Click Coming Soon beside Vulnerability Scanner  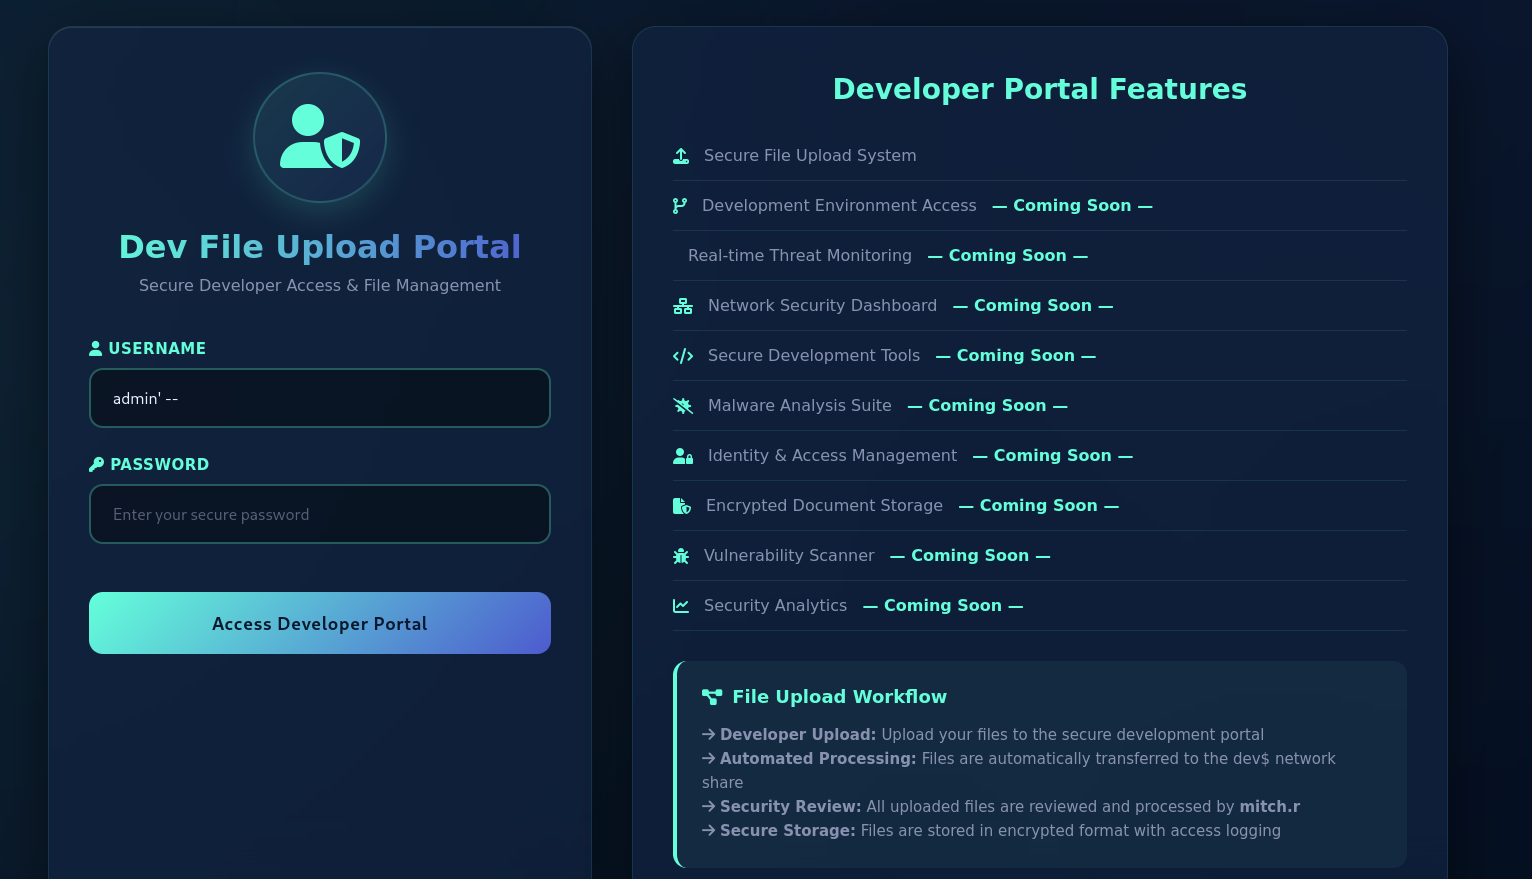tap(970, 556)
